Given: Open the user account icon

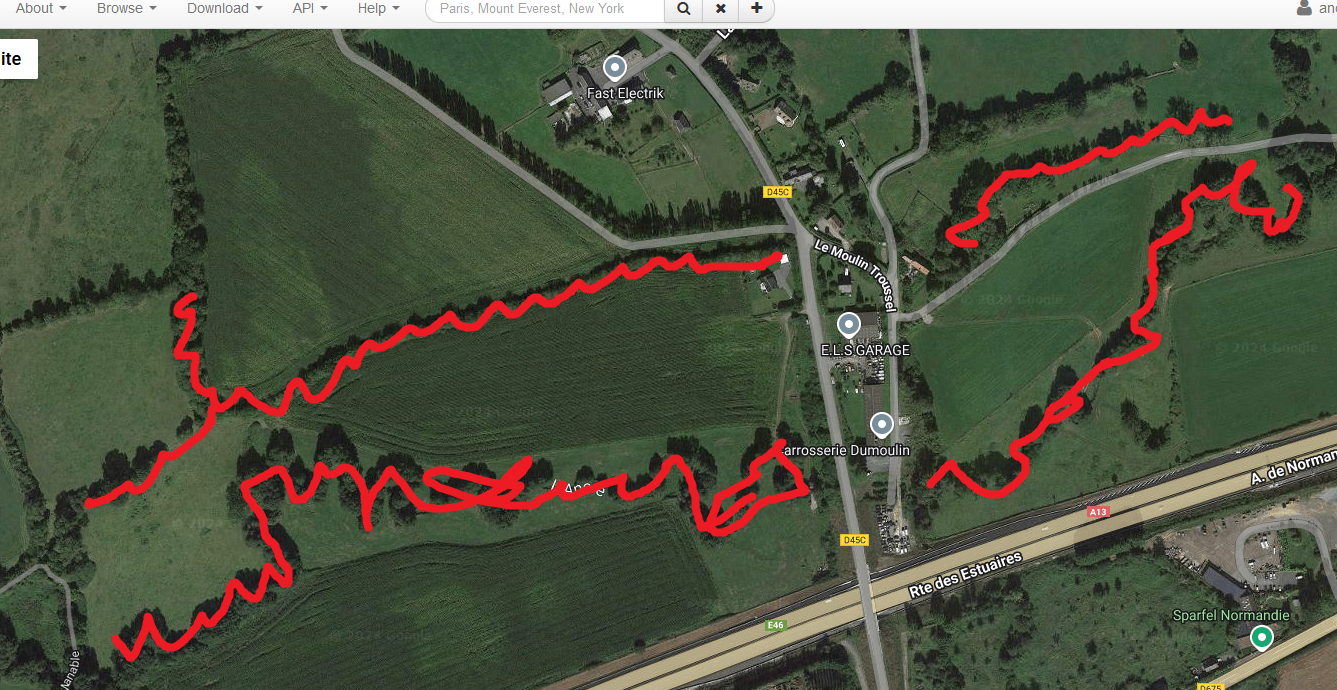Looking at the screenshot, I should (x=1304, y=8).
